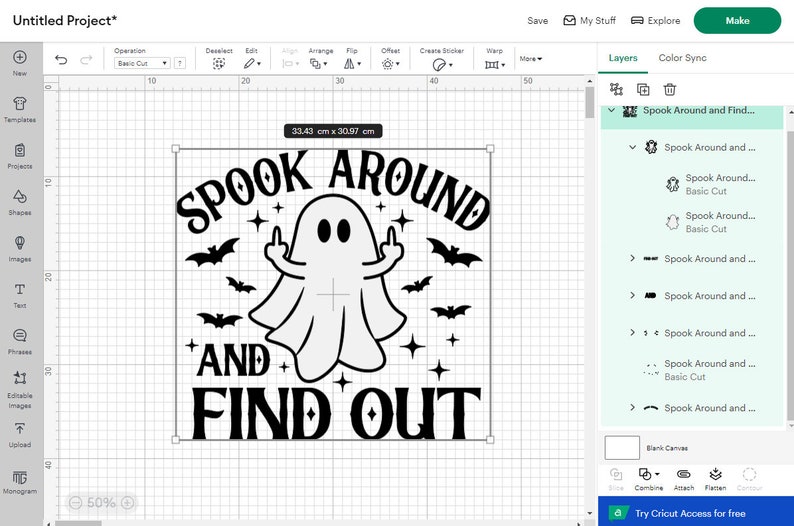Collapse the ghost Spook Around subgroup
The width and height of the screenshot is (794, 526).
(x=632, y=147)
